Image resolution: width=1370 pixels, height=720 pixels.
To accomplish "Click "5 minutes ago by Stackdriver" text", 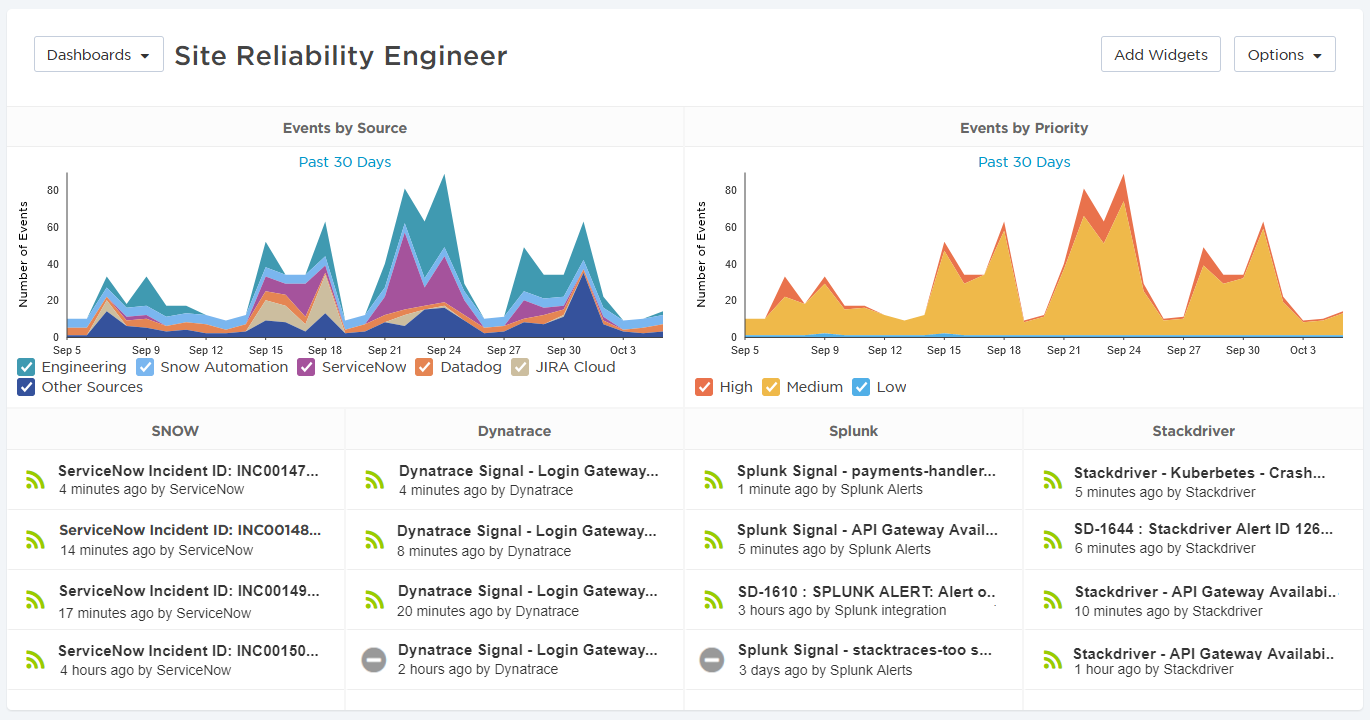I will (x=1165, y=492).
